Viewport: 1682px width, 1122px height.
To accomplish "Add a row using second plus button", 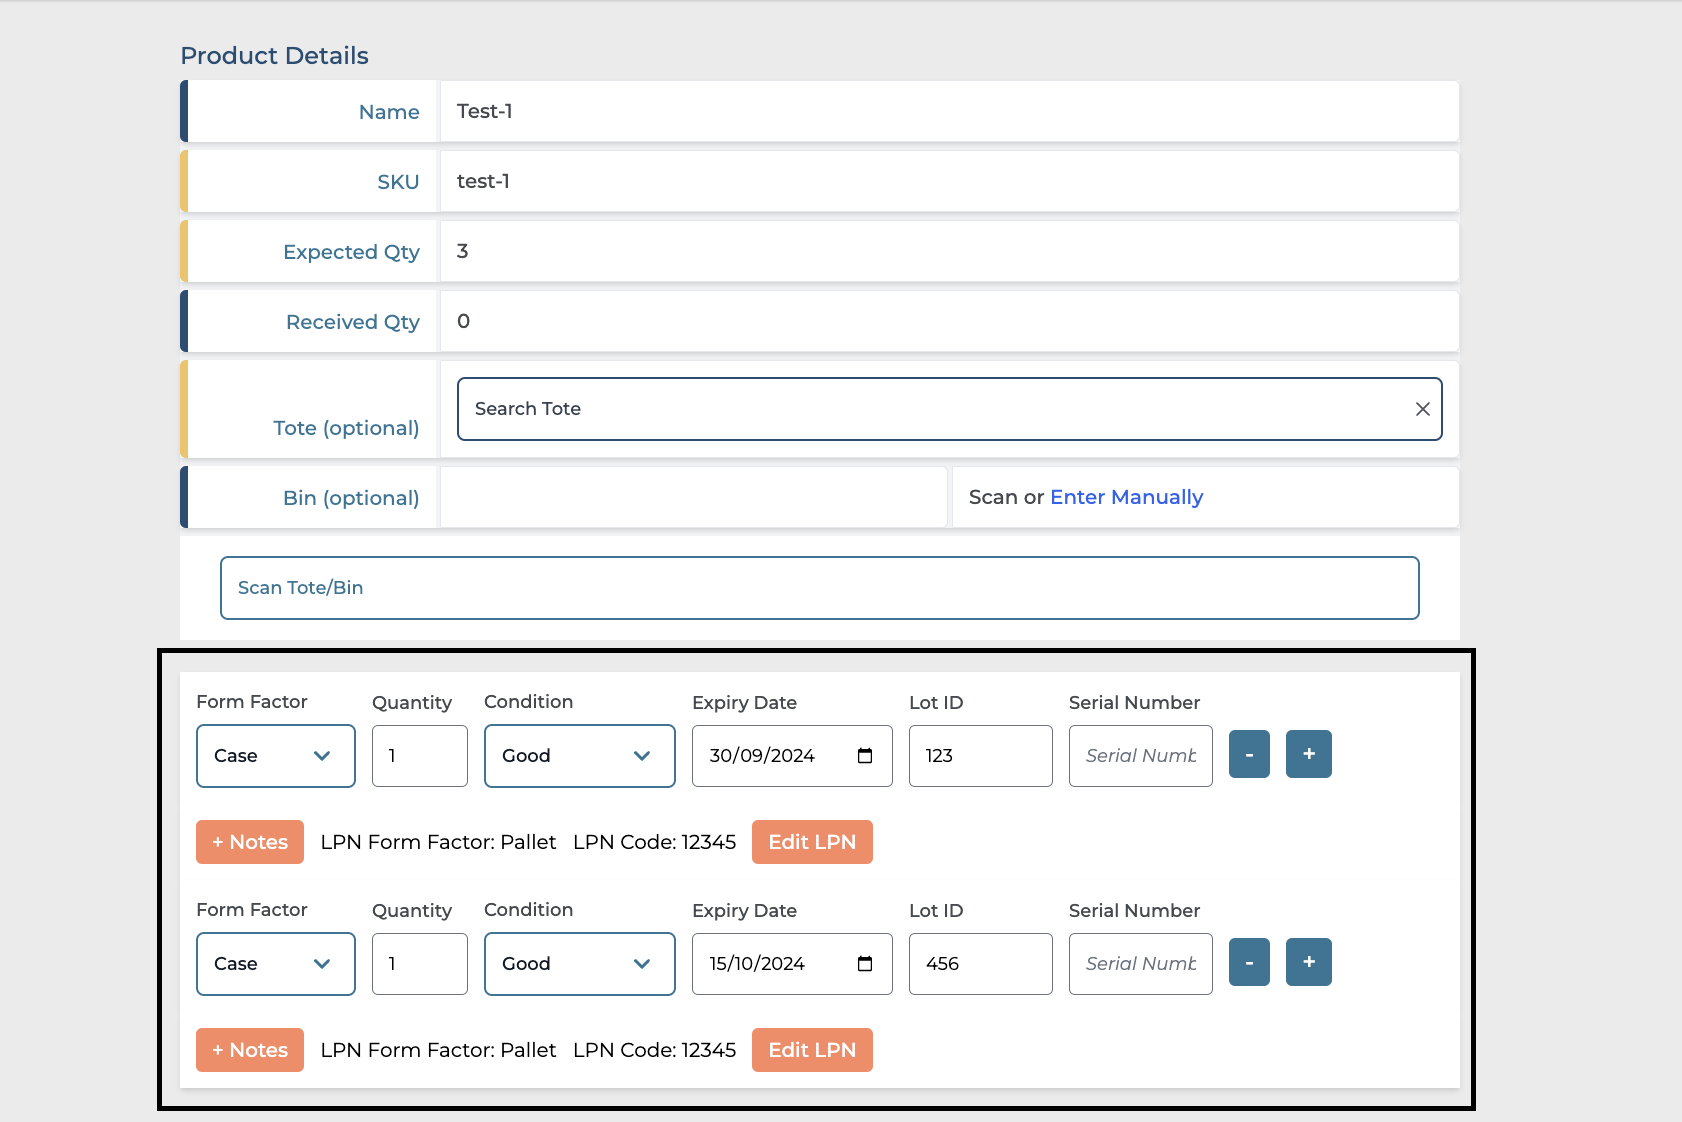I will click(1308, 962).
